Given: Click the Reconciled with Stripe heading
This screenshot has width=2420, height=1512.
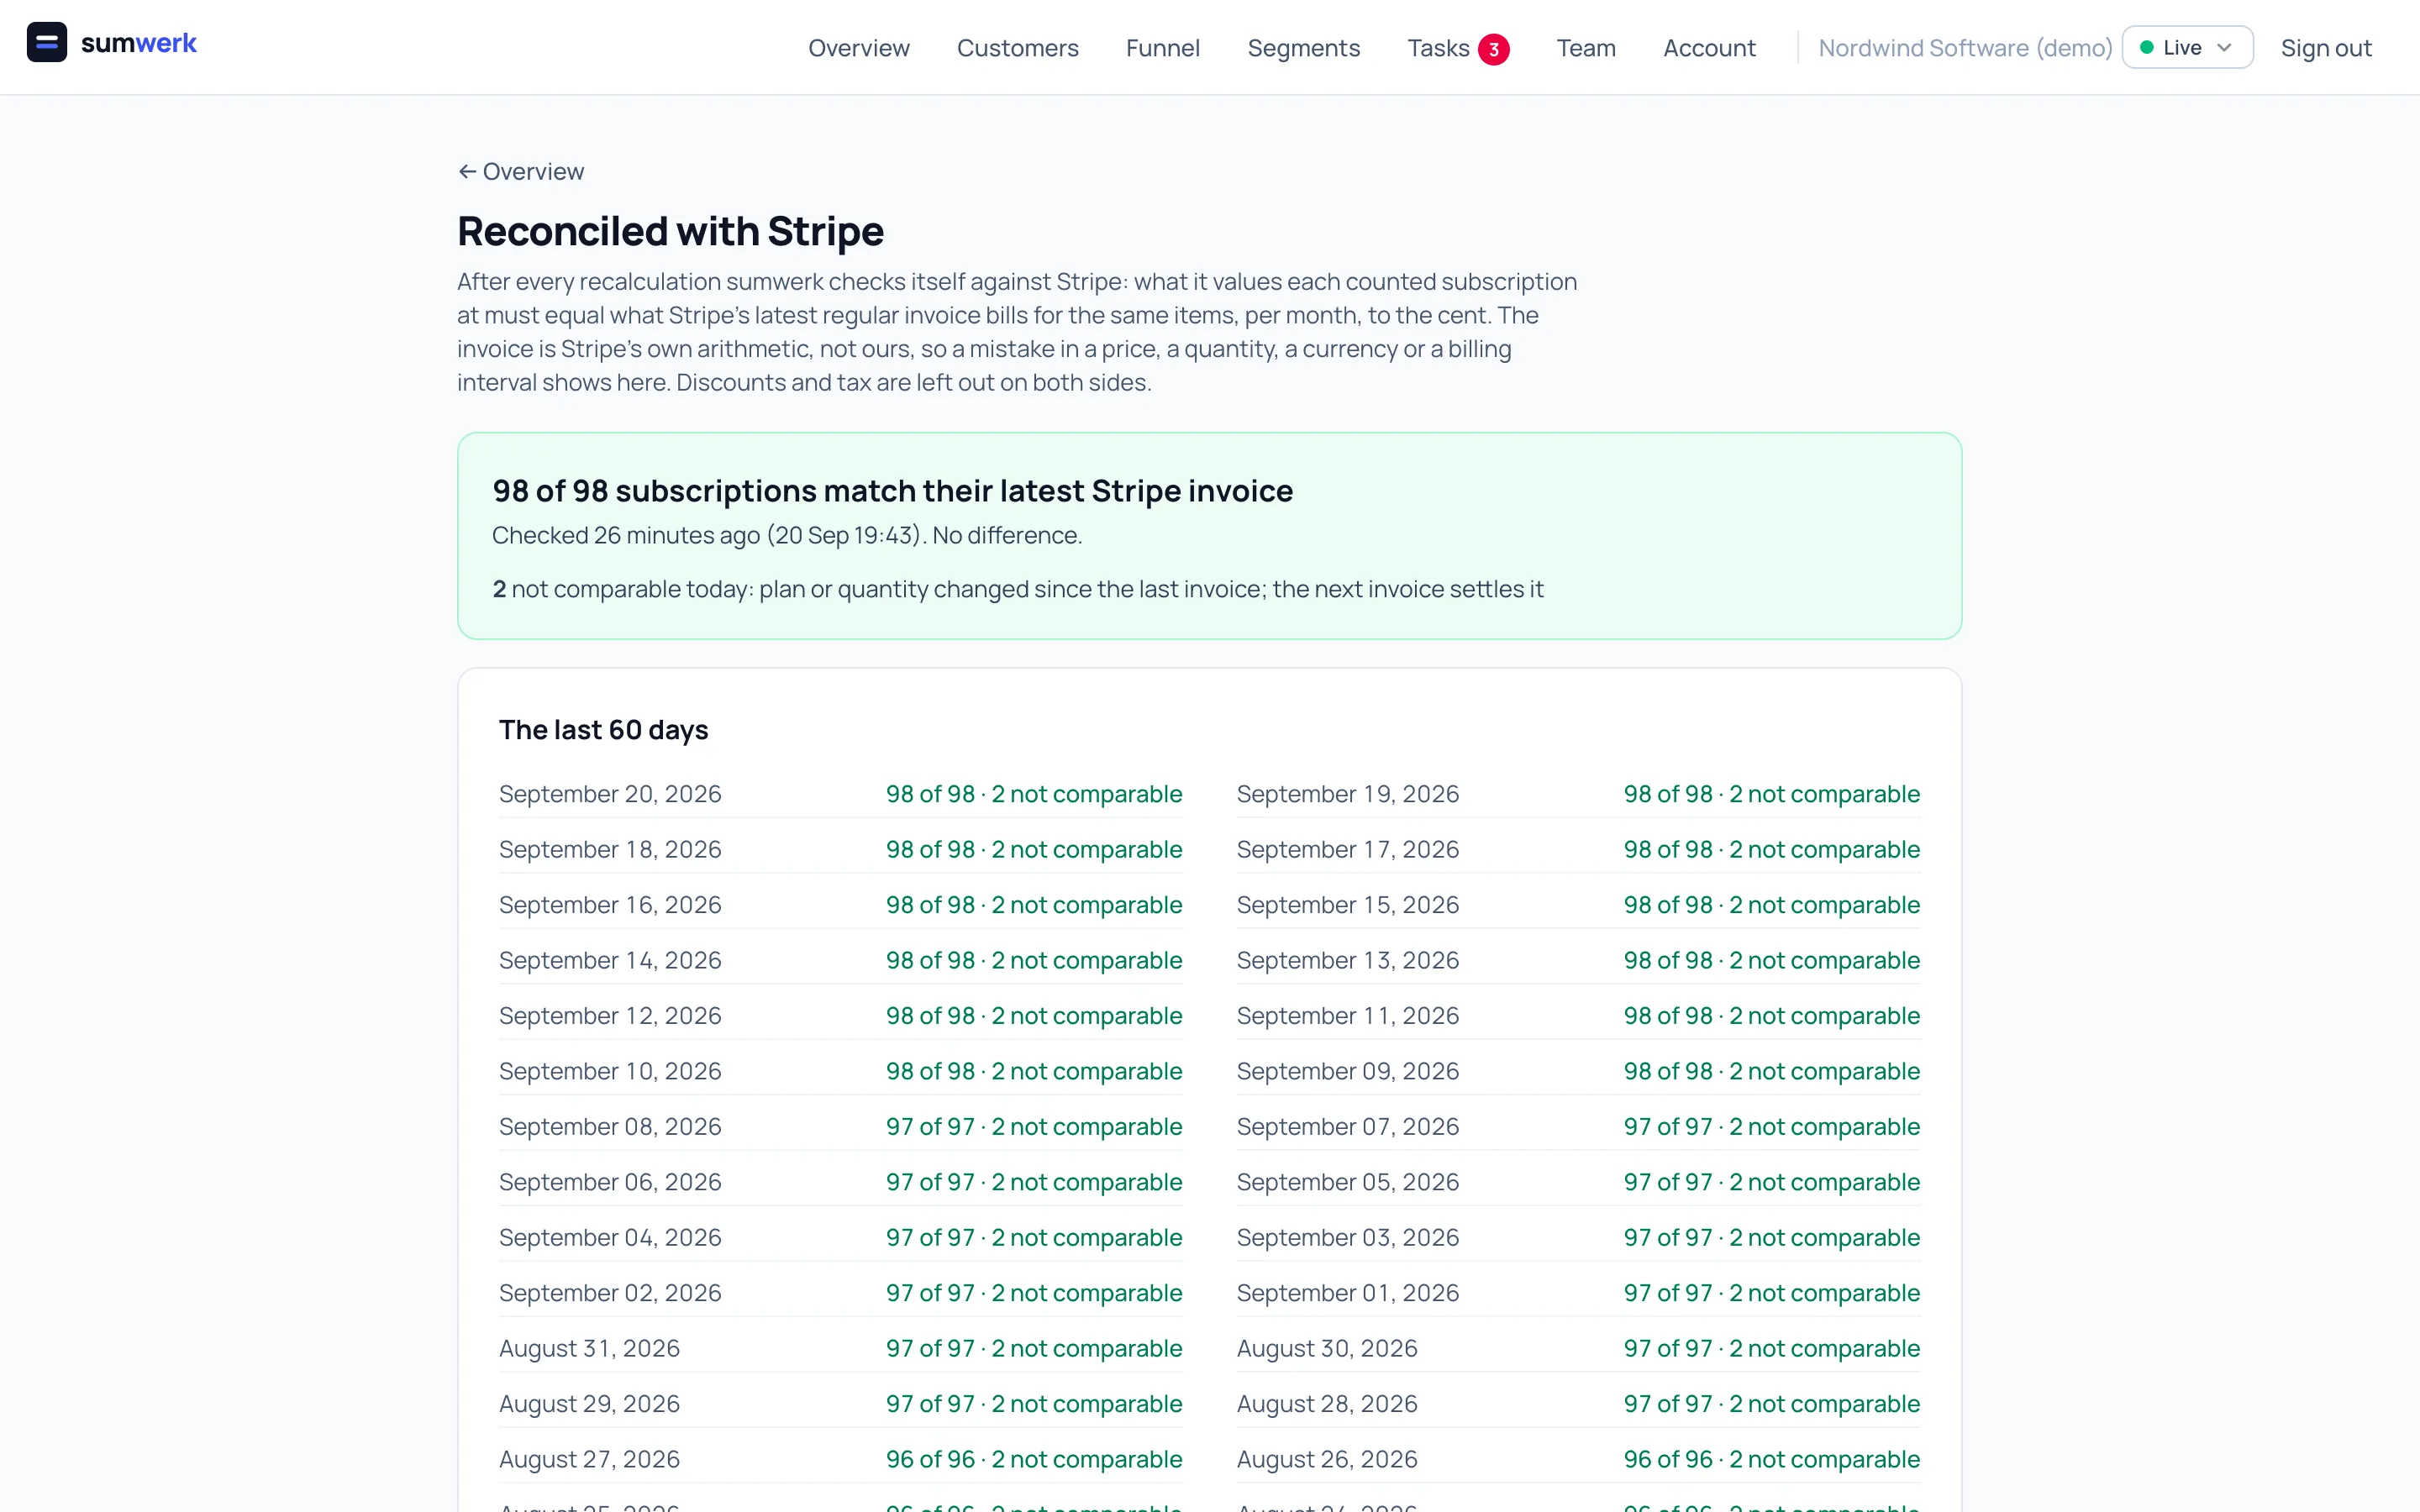Looking at the screenshot, I should (x=670, y=231).
